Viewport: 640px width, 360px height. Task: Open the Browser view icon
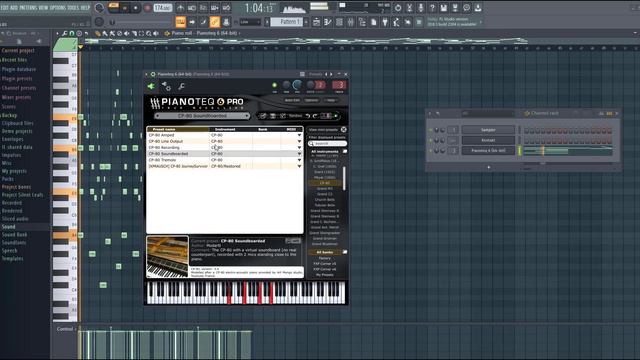(x=362, y=22)
